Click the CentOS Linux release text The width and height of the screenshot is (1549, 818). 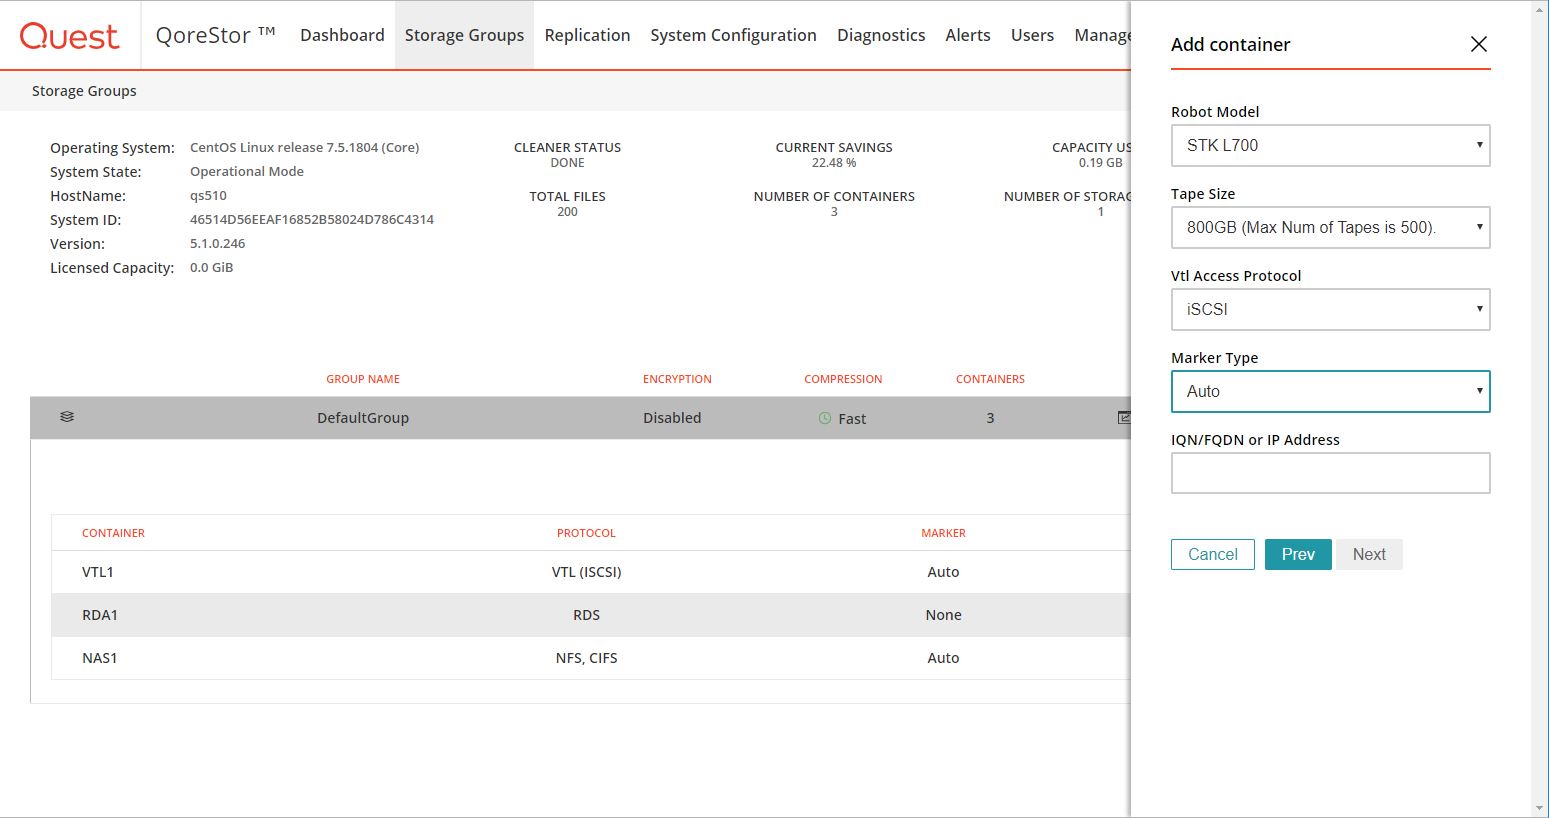[x=304, y=147]
